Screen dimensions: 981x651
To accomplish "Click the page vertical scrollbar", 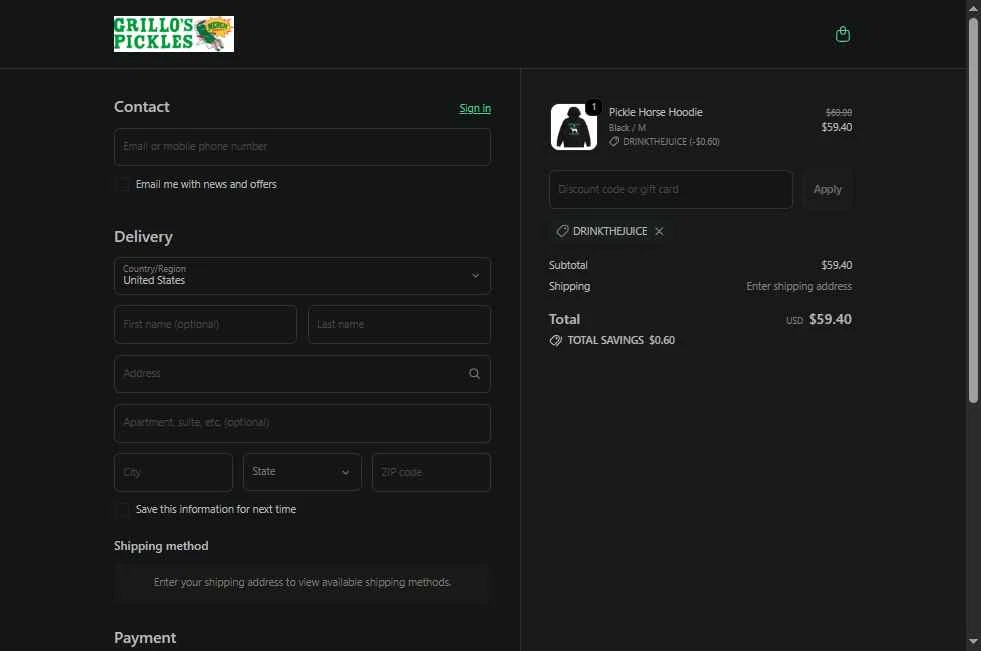I will [x=973, y=210].
